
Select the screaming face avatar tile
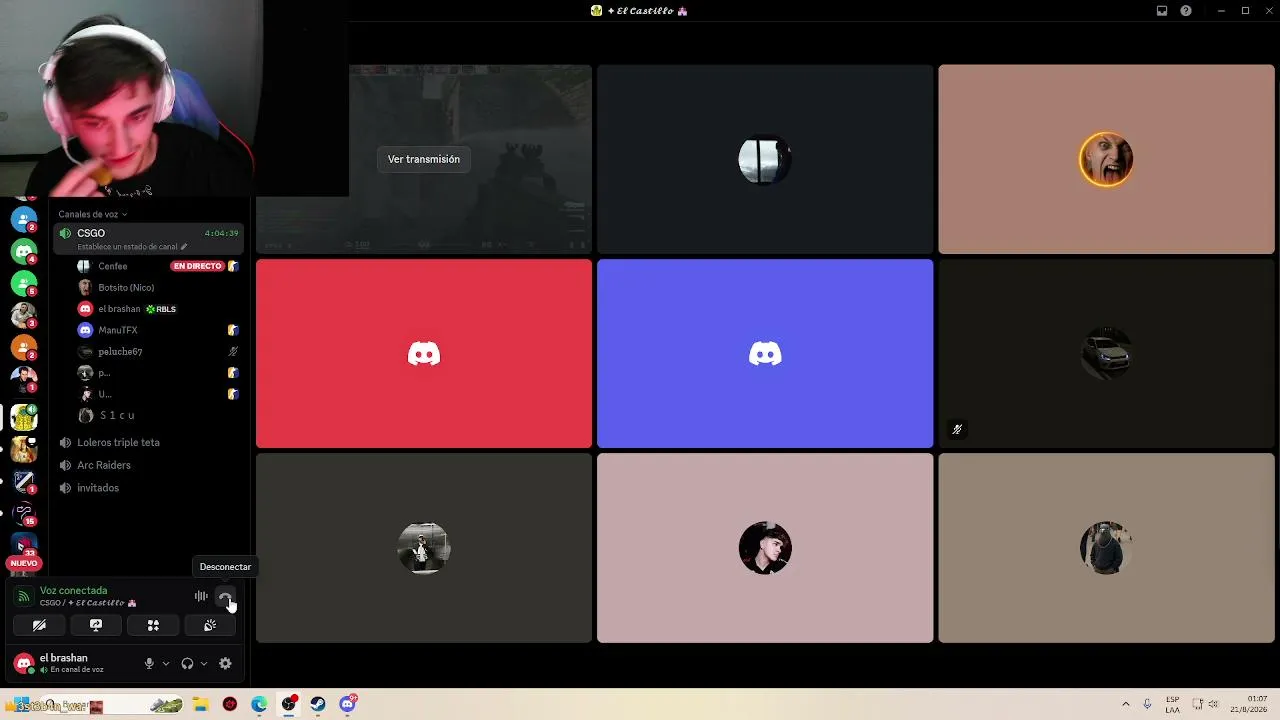point(1106,160)
